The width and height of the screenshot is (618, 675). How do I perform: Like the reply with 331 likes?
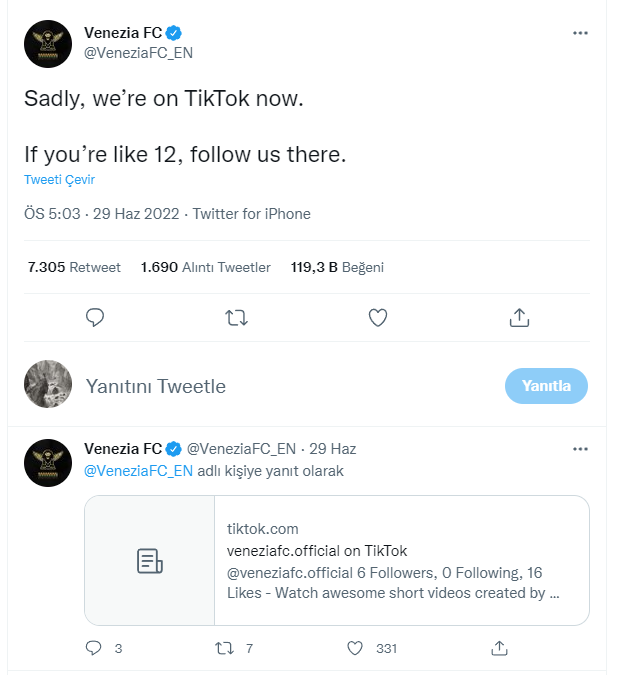354,648
